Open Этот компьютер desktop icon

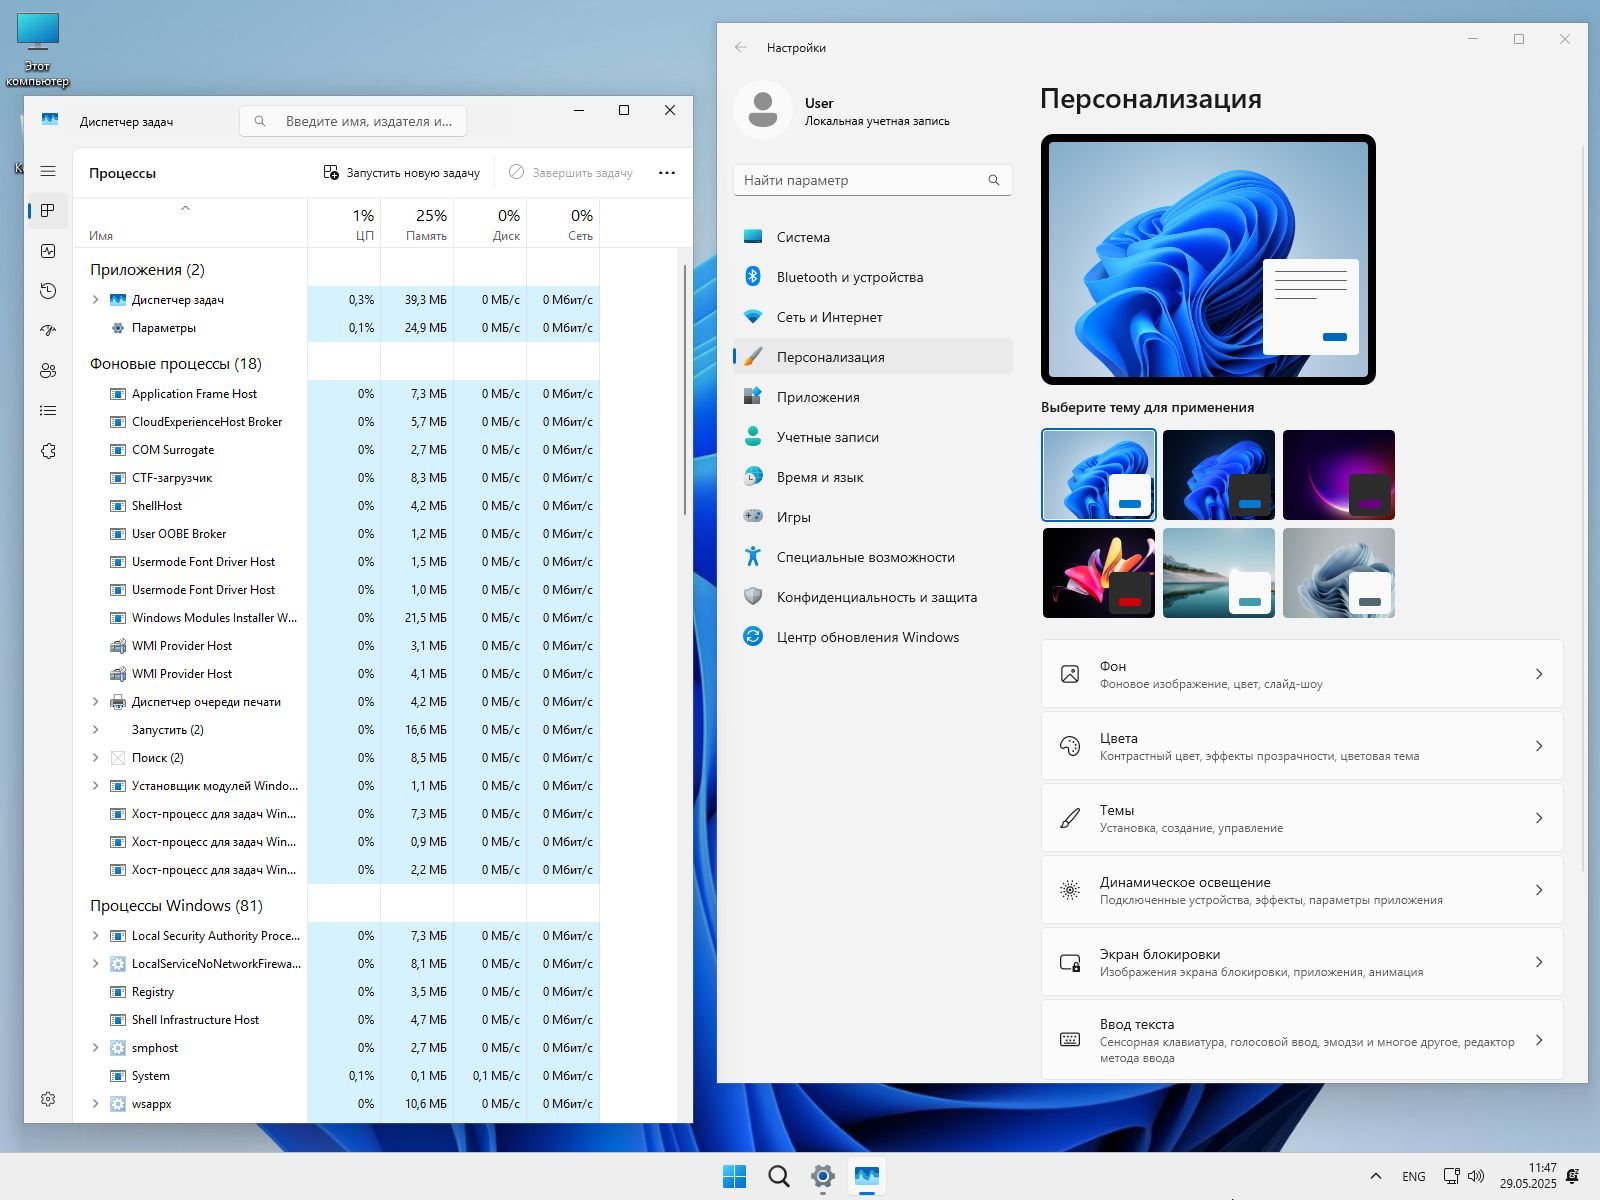coord(38,50)
